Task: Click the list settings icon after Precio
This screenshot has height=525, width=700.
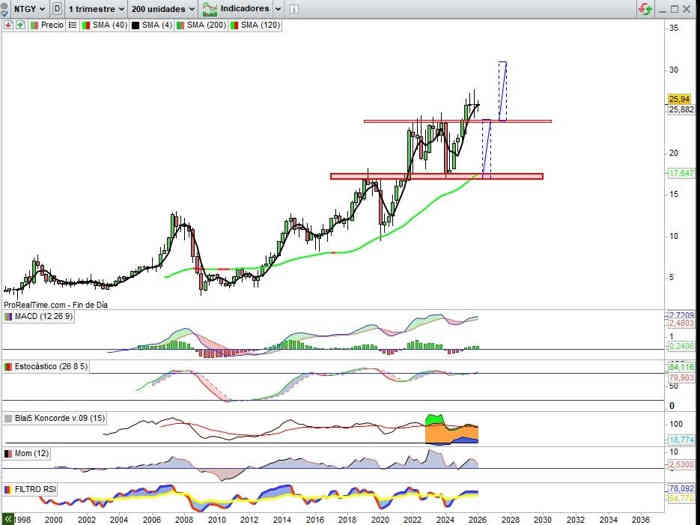Action: tap(72, 24)
